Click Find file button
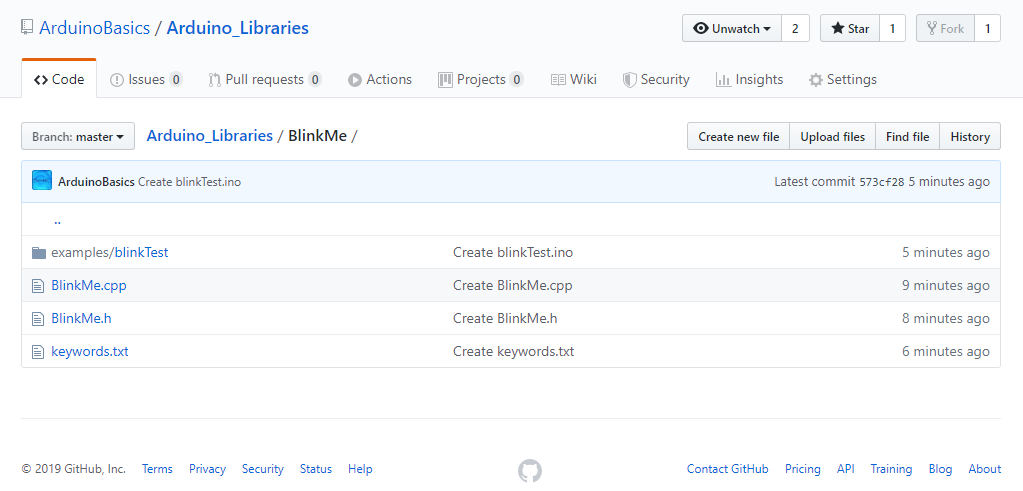Image resolution: width=1023 pixels, height=491 pixels. pos(908,136)
